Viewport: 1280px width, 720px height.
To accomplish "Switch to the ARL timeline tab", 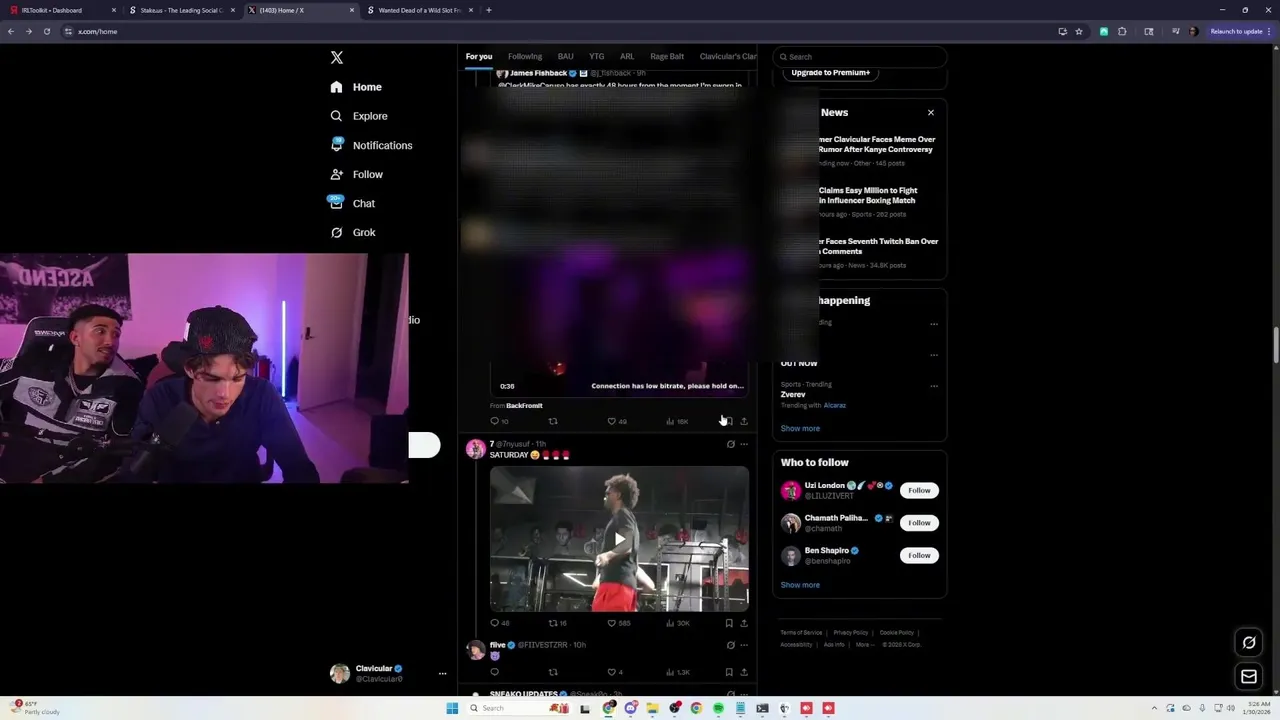I will coord(627,57).
